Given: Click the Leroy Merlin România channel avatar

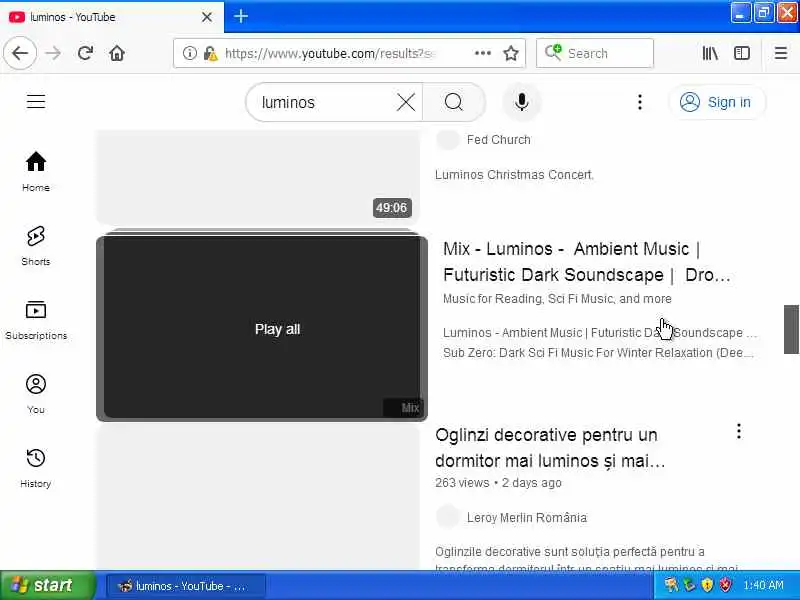Looking at the screenshot, I should coord(447,517).
